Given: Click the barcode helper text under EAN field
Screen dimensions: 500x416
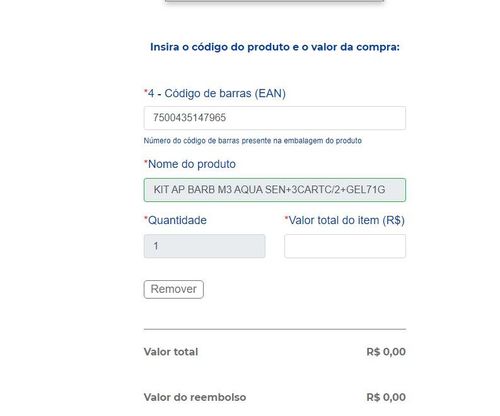Looking at the screenshot, I should (x=253, y=141).
